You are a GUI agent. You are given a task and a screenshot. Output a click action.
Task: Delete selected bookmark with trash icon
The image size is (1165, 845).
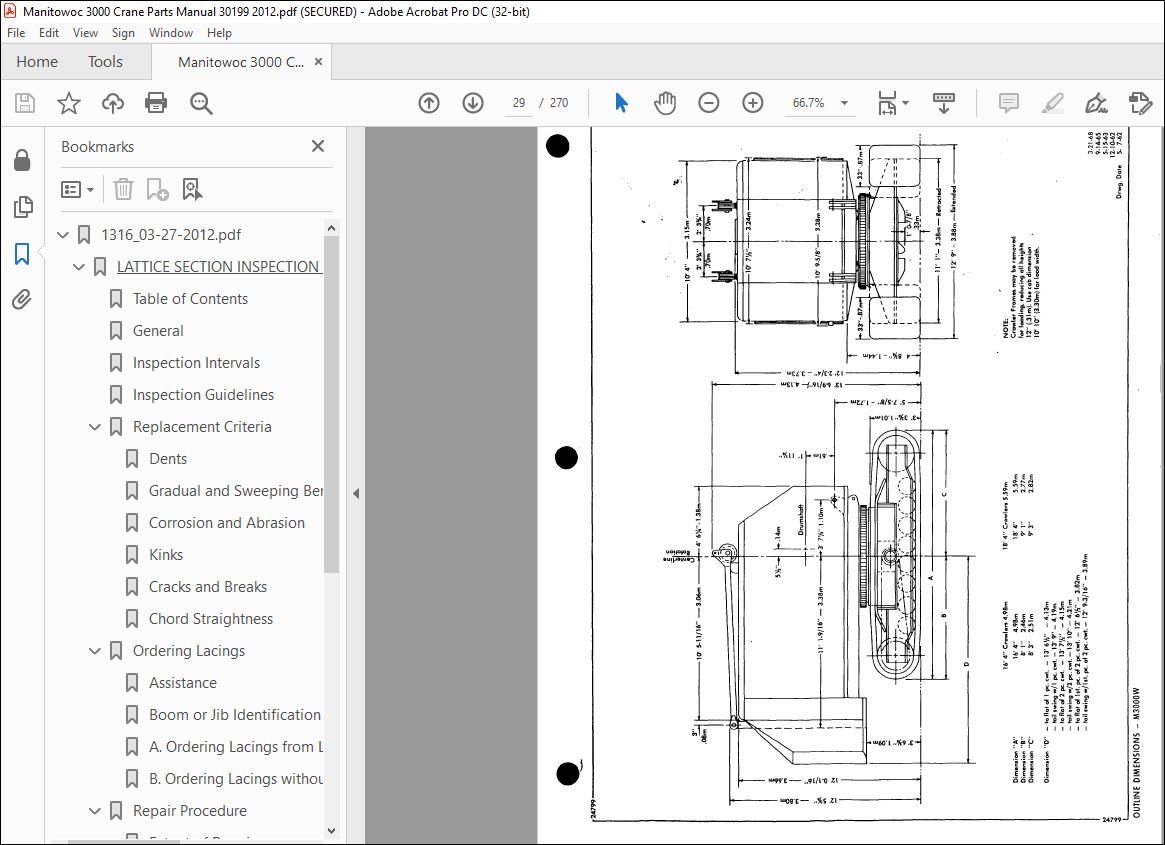123,189
